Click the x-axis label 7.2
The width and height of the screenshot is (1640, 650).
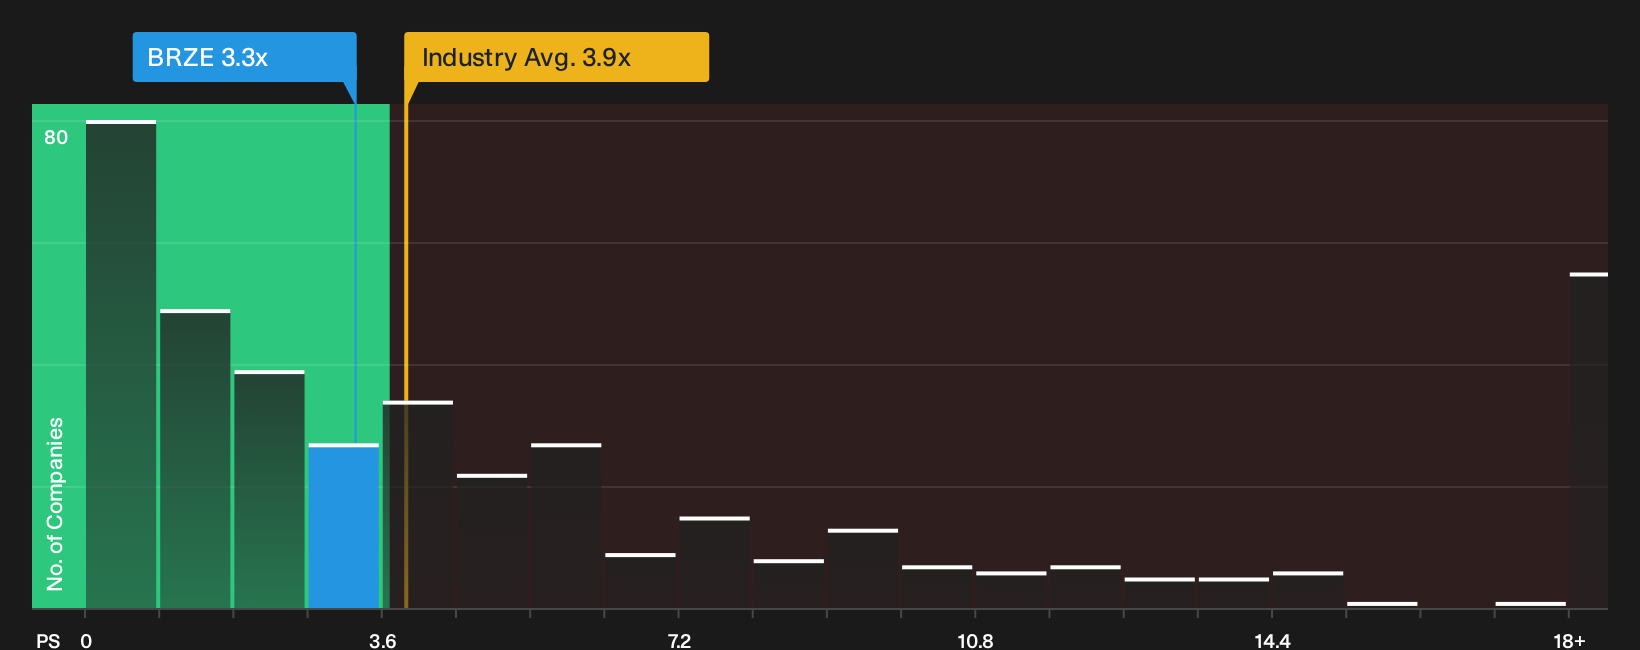click(x=679, y=641)
